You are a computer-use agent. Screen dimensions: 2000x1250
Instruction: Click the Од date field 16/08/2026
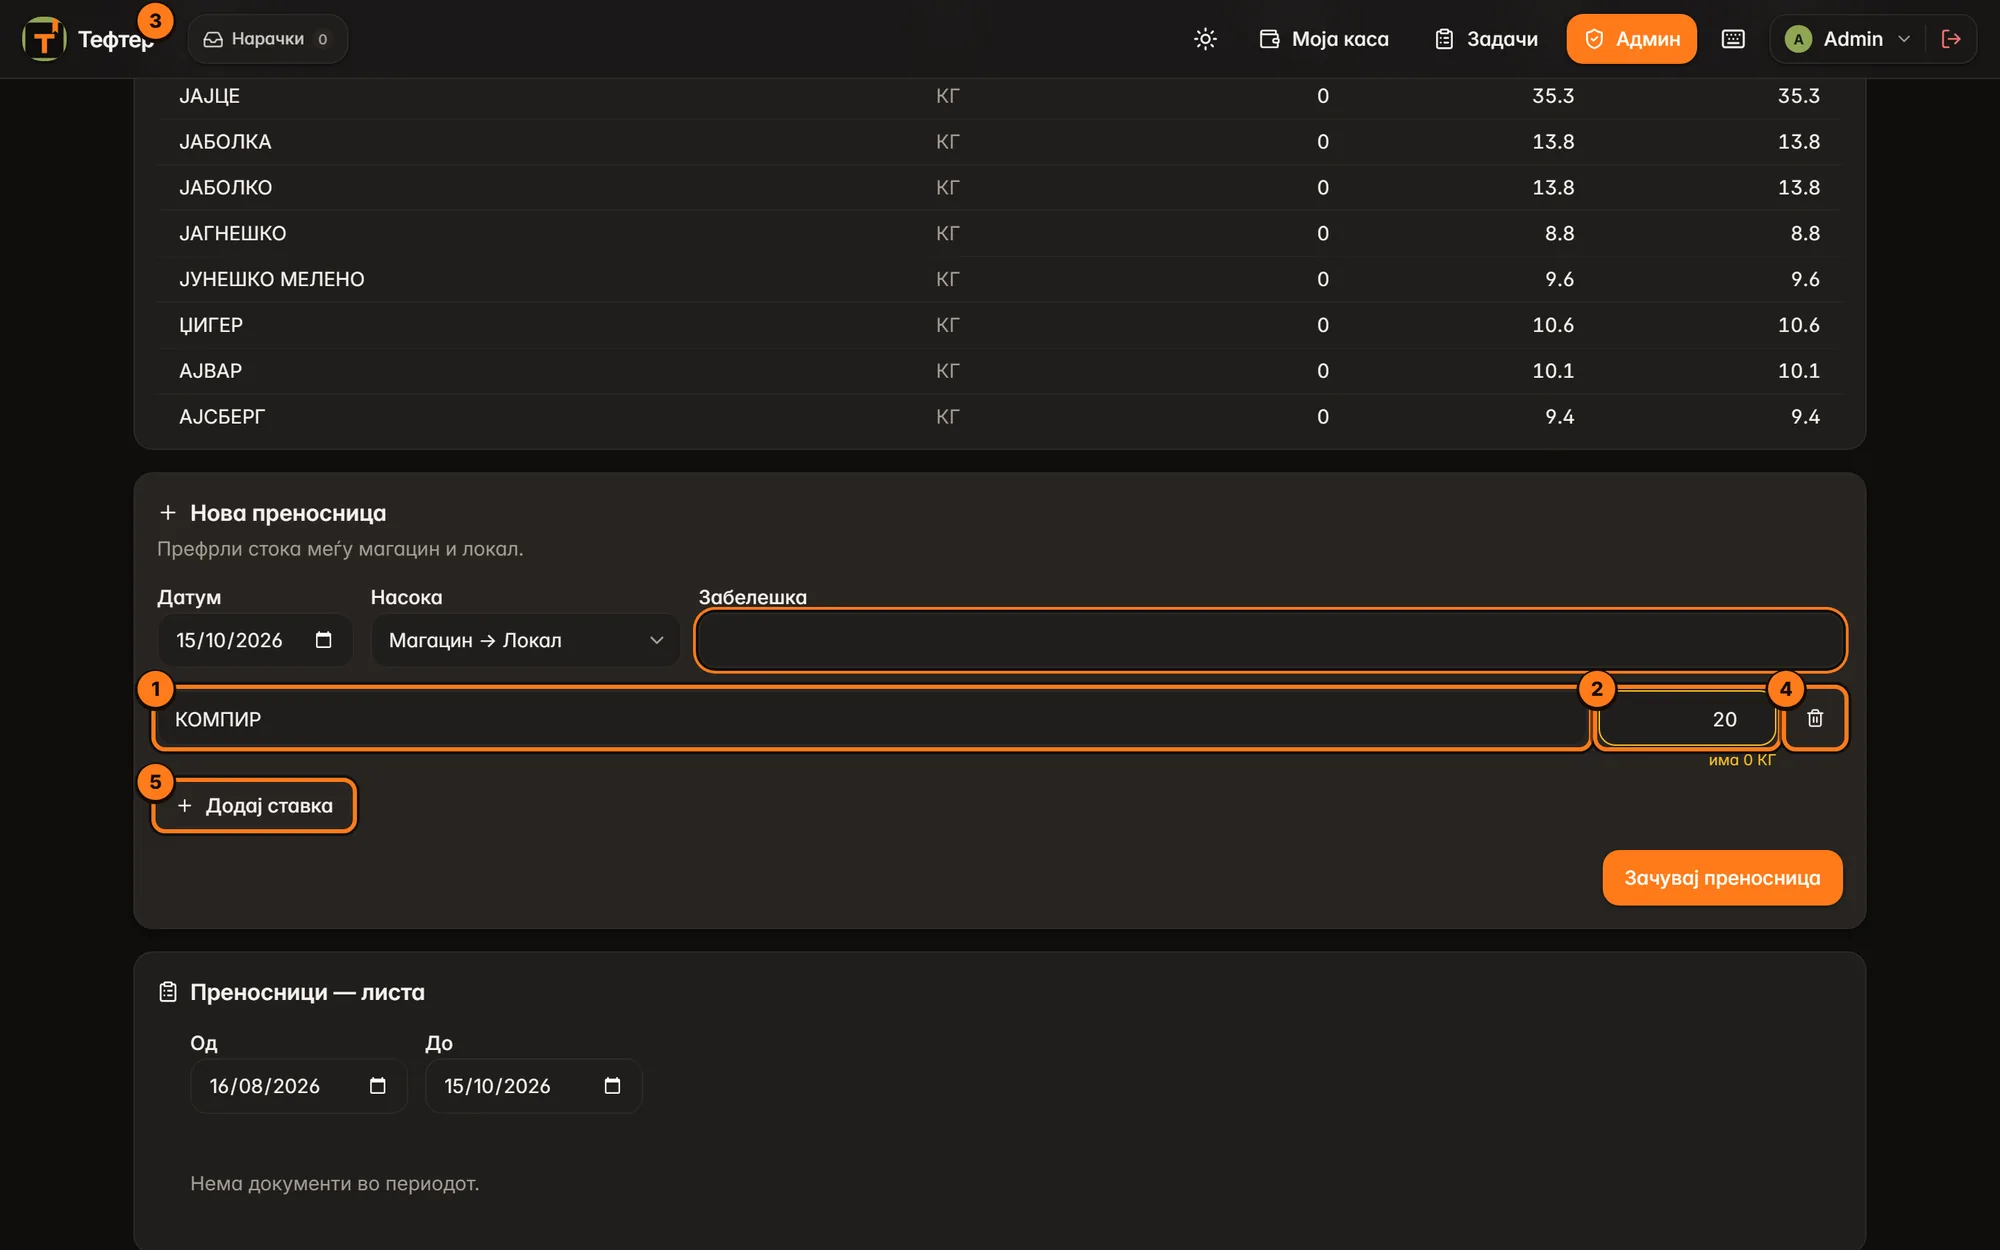299,1086
